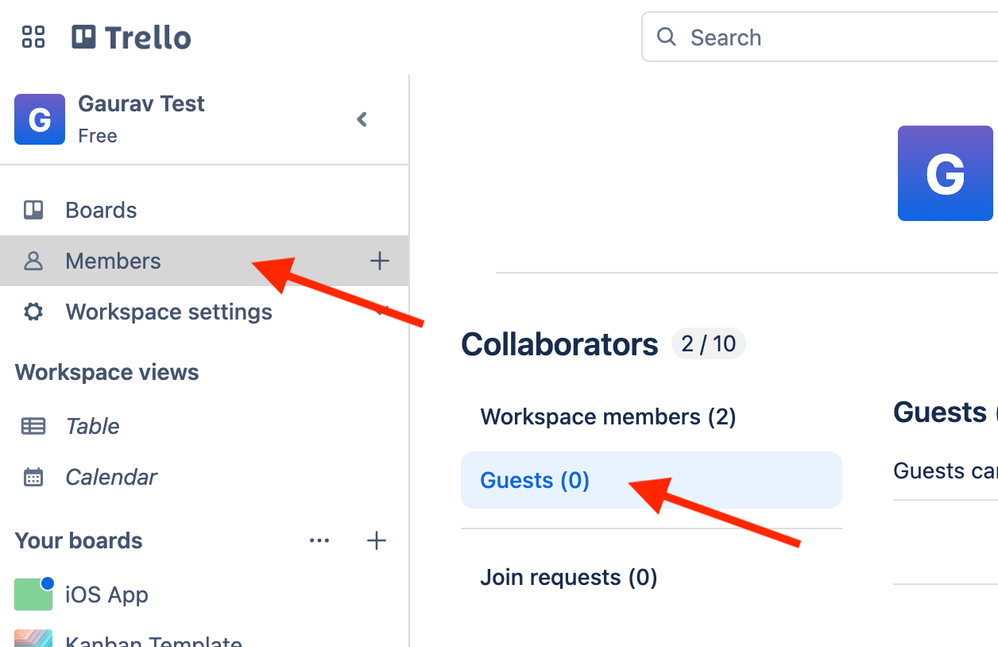Viewport: 998px width, 647px height.
Task: Open the Table workspace view
Action: point(204,426)
